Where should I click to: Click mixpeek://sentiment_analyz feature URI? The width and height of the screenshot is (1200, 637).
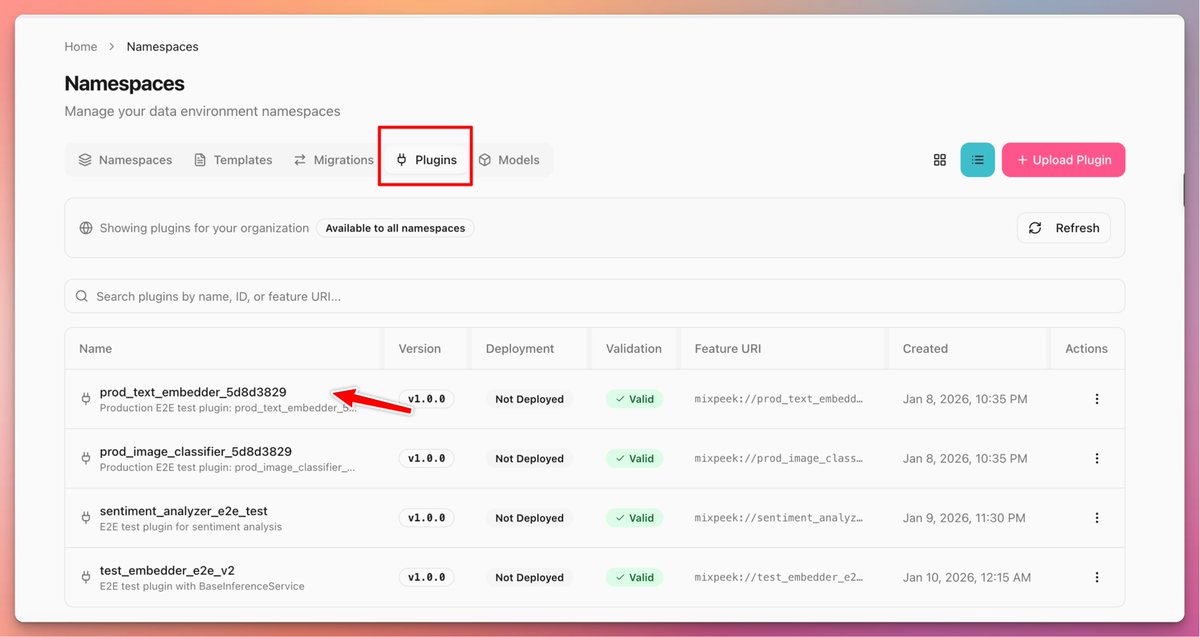coord(779,518)
